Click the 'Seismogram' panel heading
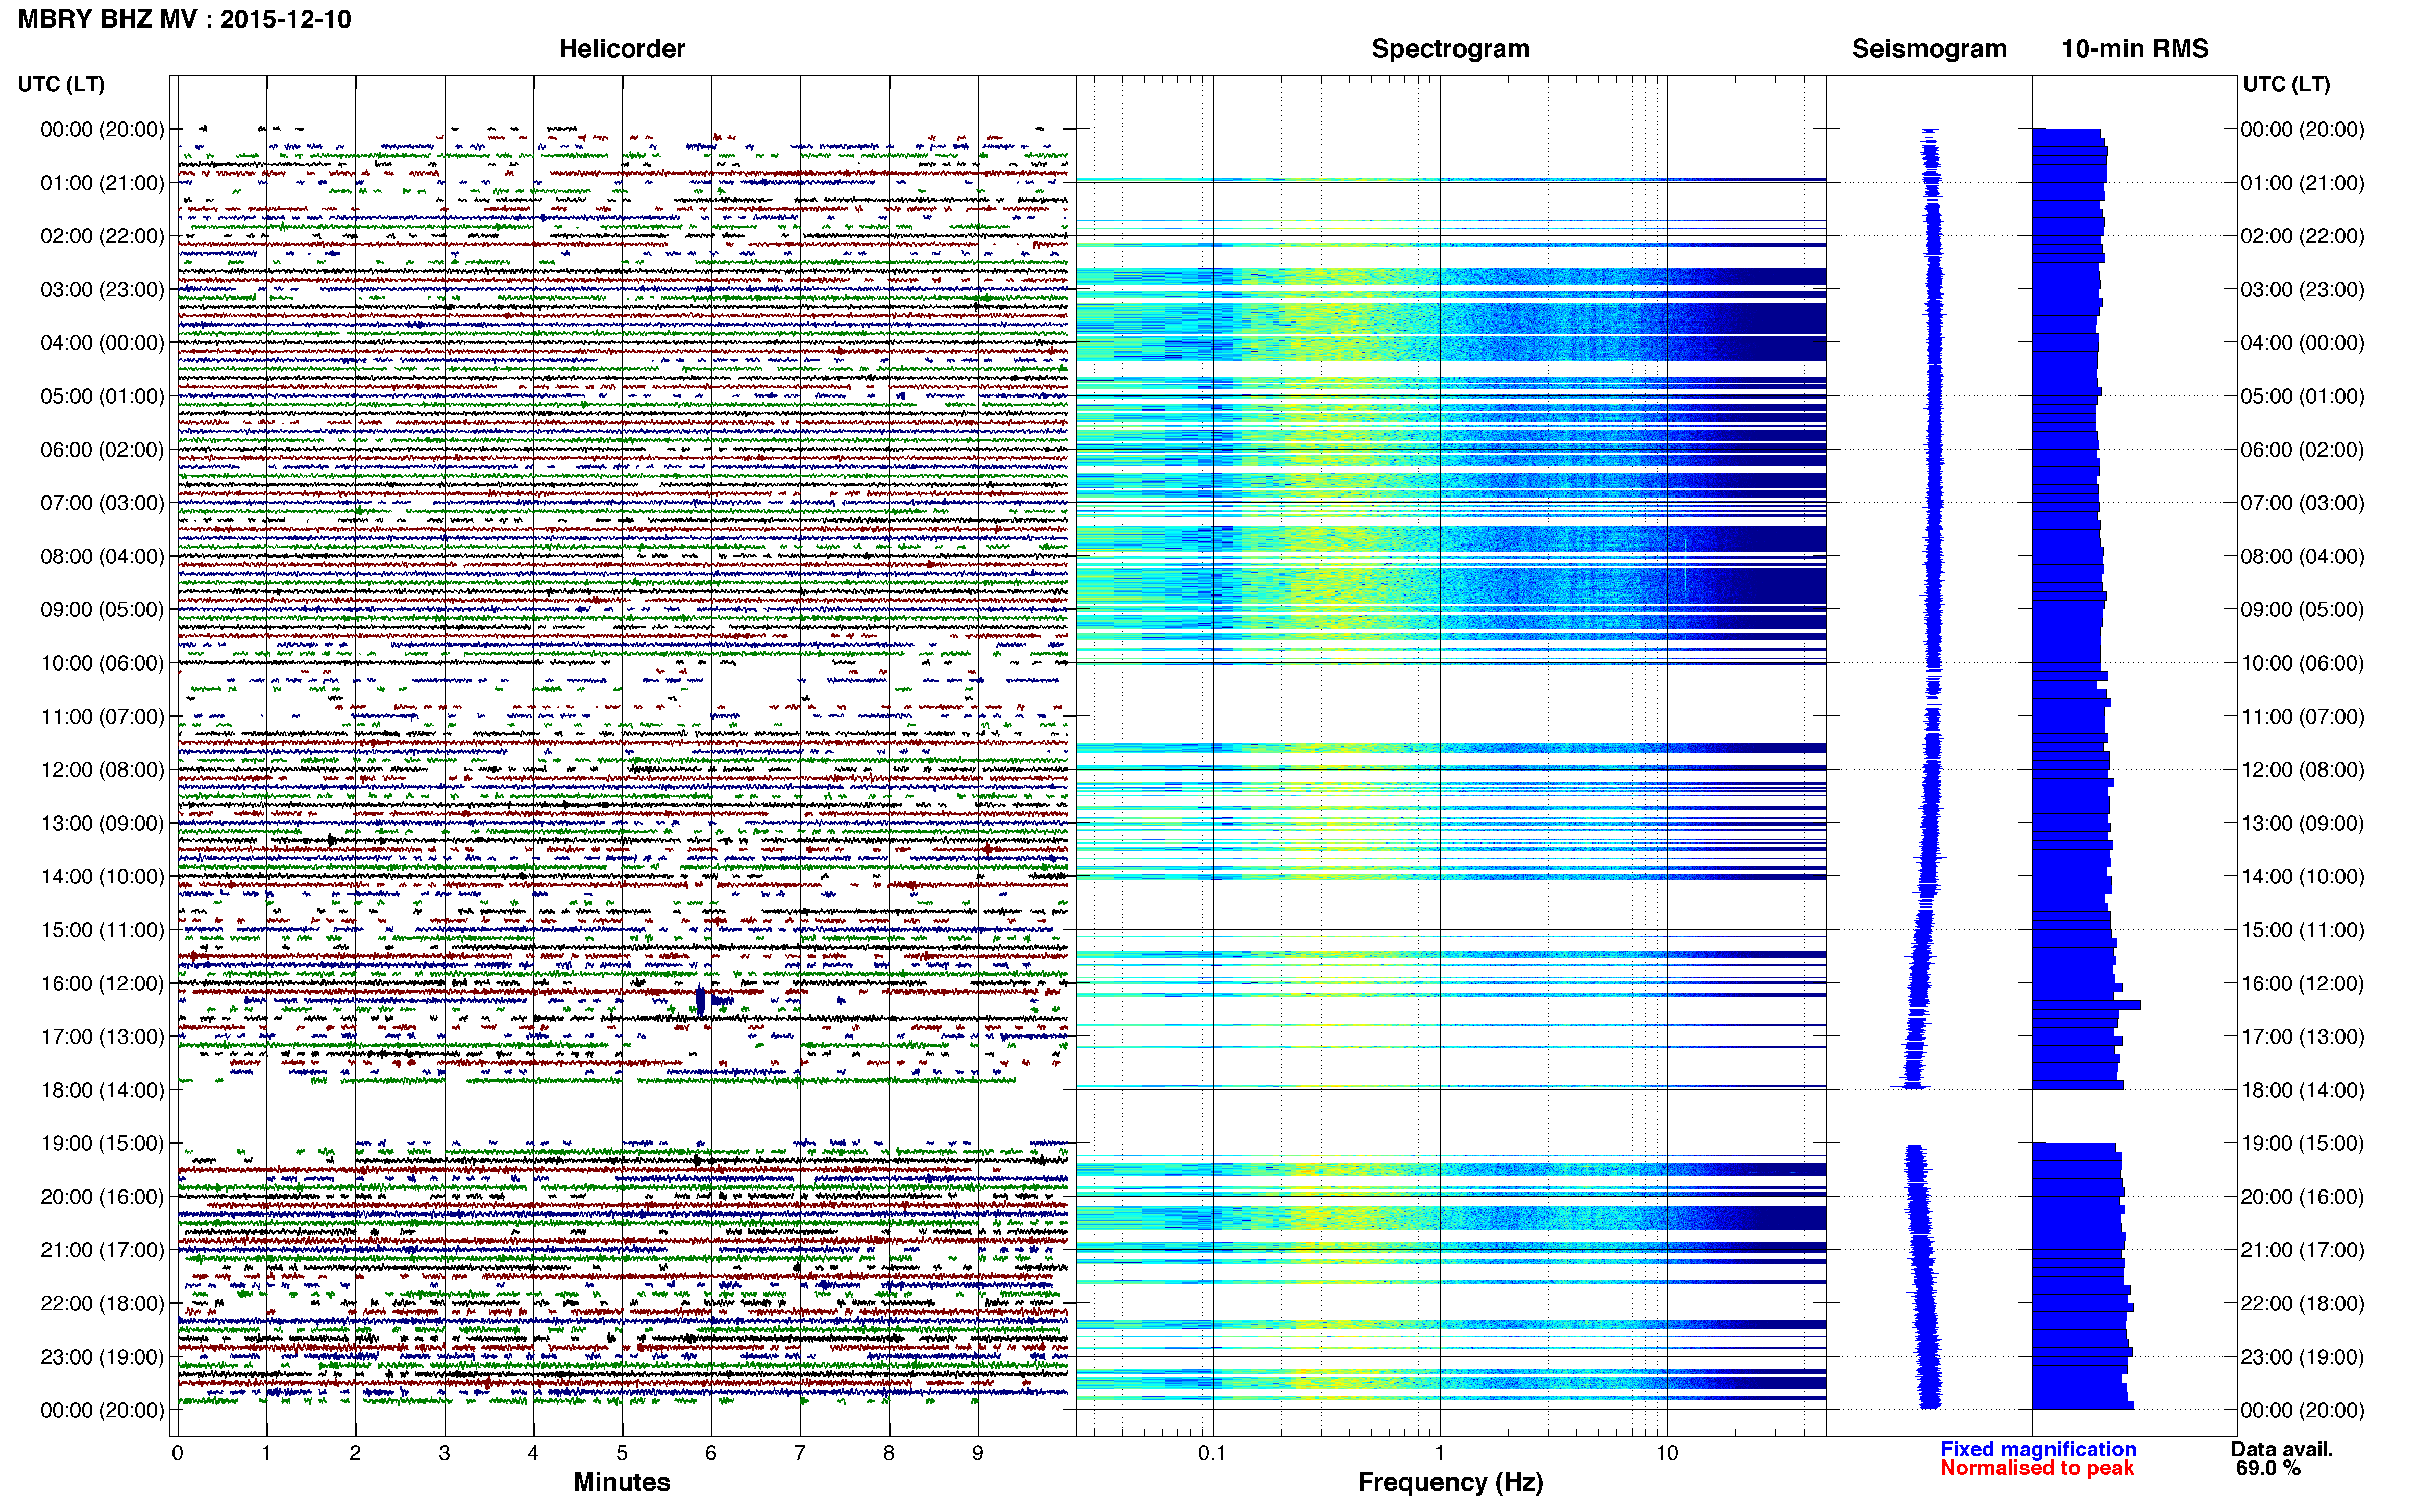This screenshot has width=2419, height=1512. point(1929,49)
